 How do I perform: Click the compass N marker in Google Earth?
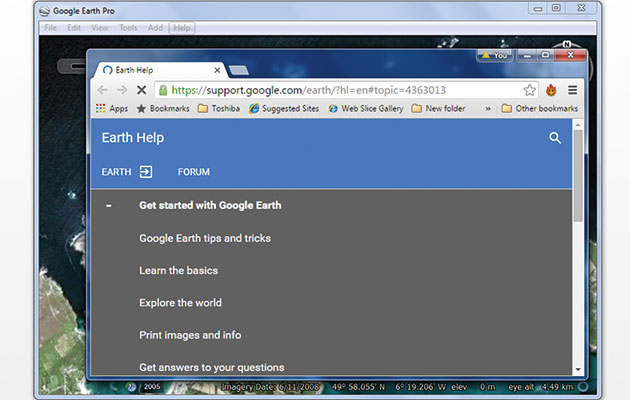(567, 44)
